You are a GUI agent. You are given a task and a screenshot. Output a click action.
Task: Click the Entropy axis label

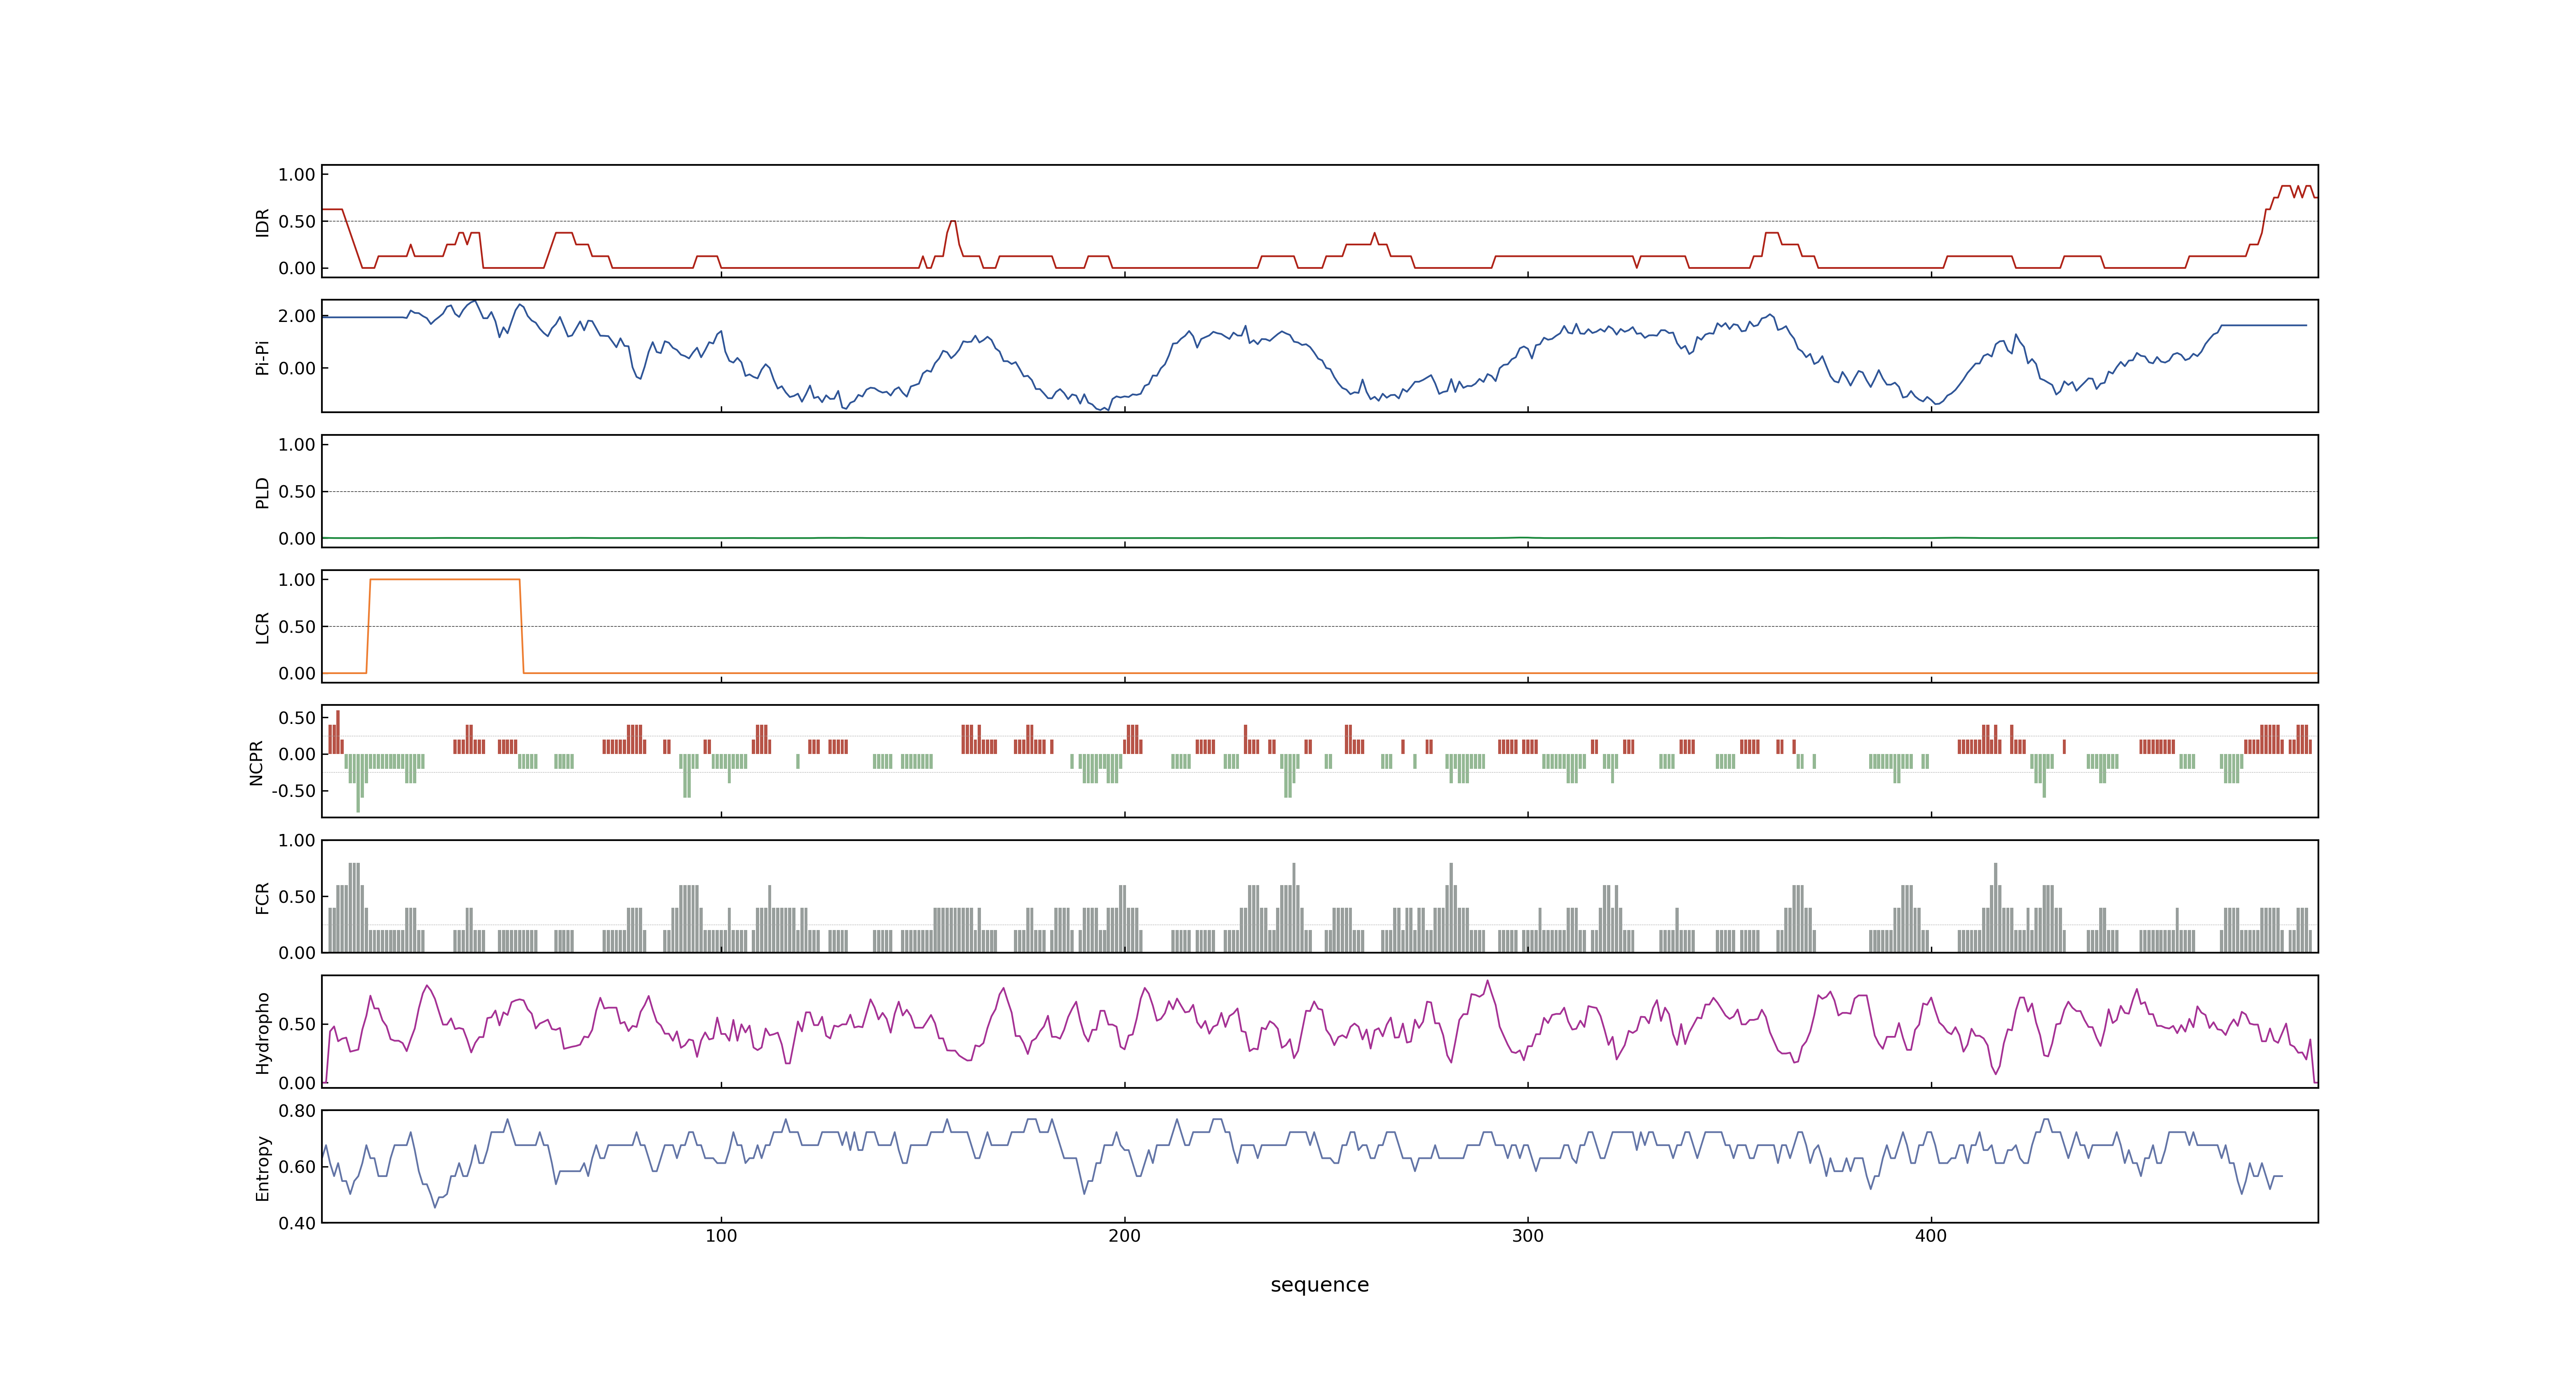pos(262,1167)
